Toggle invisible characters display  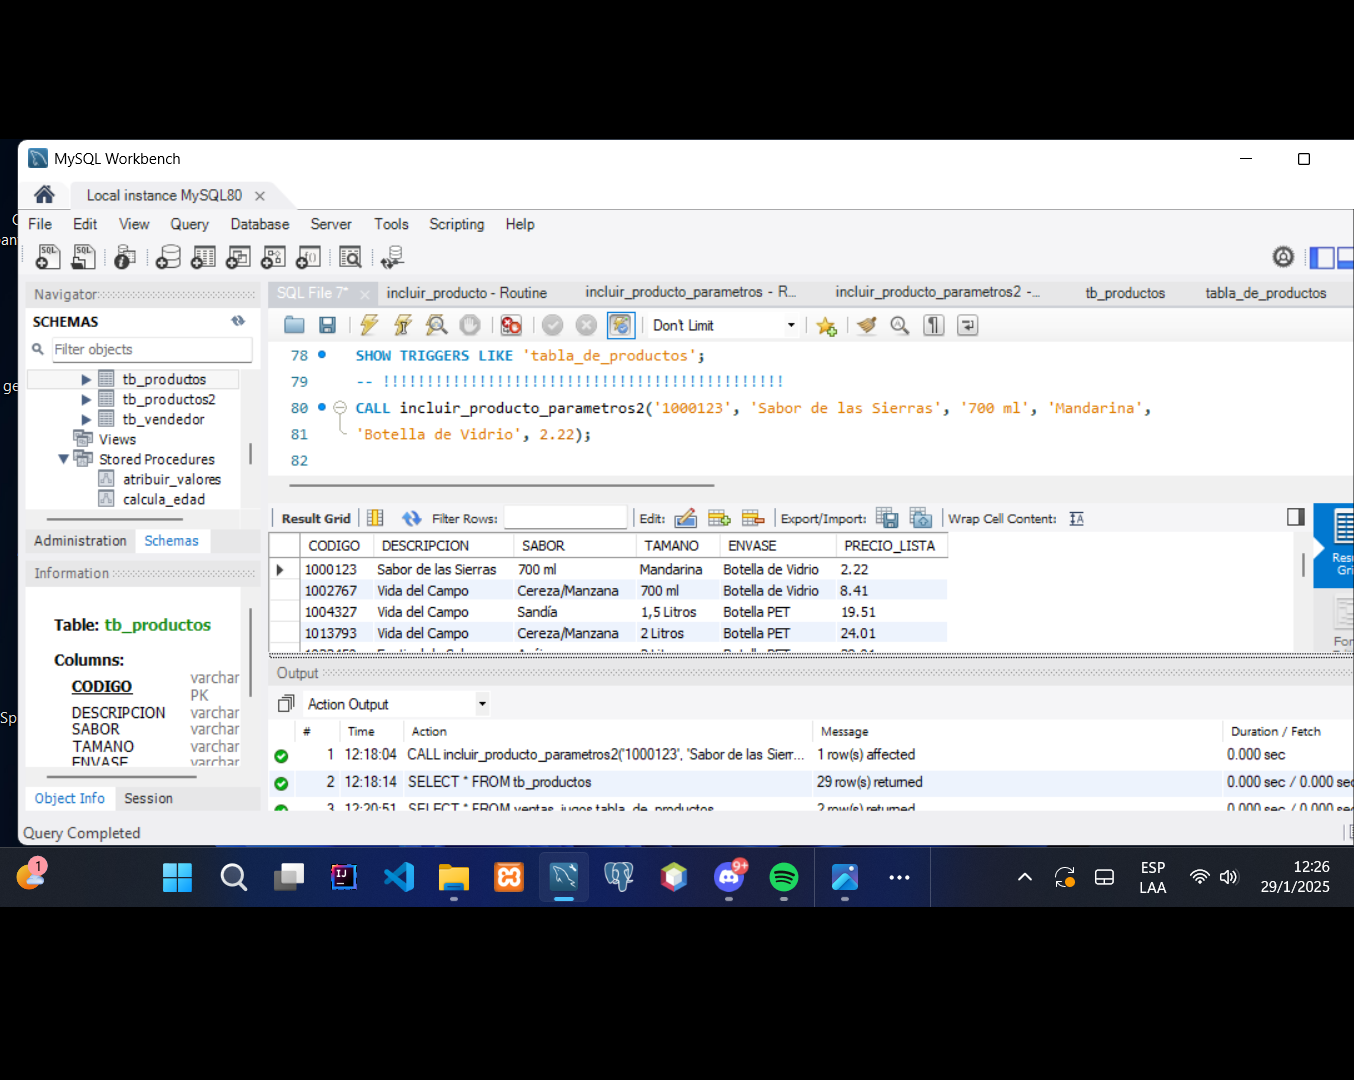pyautogui.click(x=934, y=325)
